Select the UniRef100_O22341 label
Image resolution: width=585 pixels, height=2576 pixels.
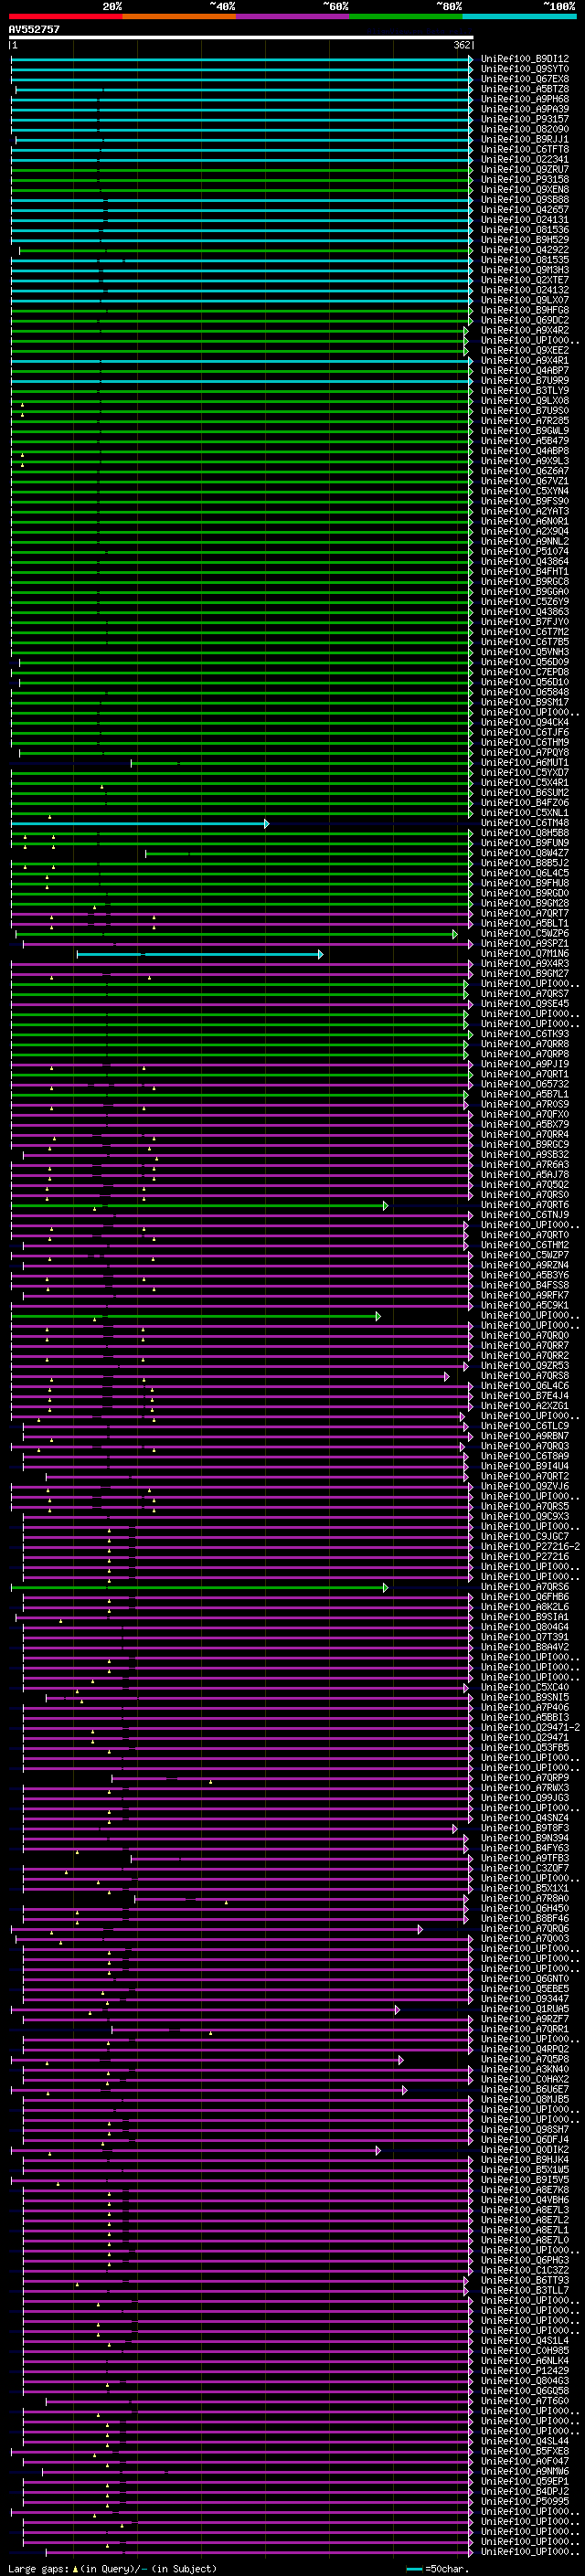coord(524,159)
